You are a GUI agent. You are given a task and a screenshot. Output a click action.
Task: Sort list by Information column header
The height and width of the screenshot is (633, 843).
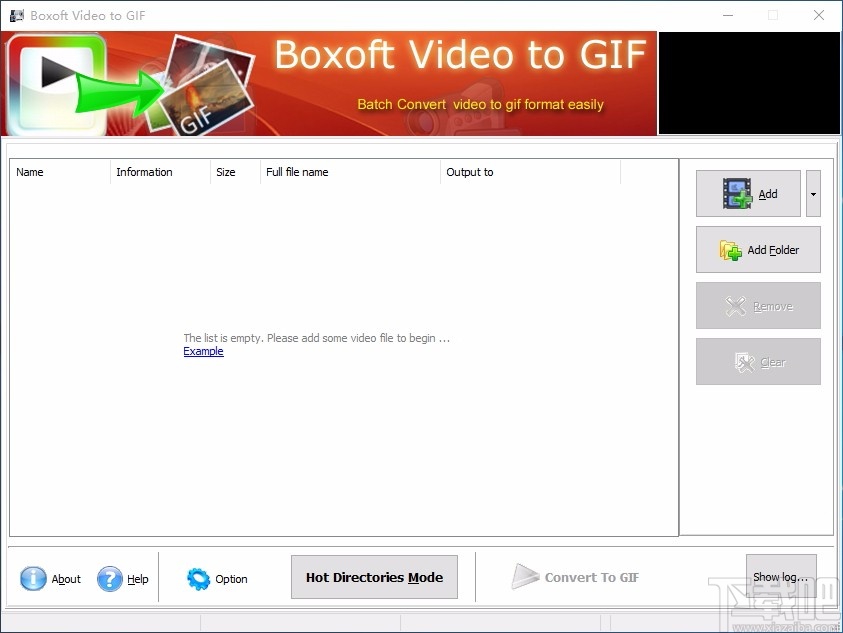tap(160, 172)
